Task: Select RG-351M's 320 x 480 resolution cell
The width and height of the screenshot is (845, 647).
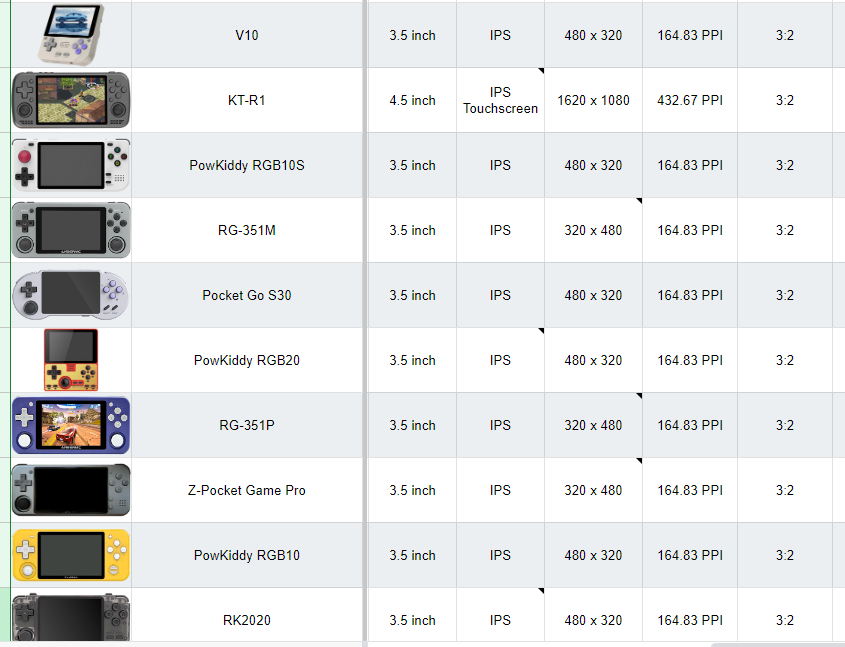Action: tap(593, 230)
